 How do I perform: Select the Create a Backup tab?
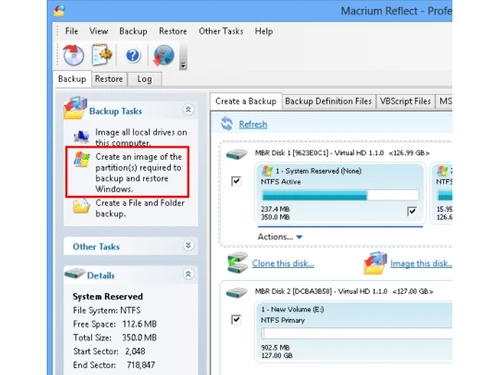coord(246,101)
